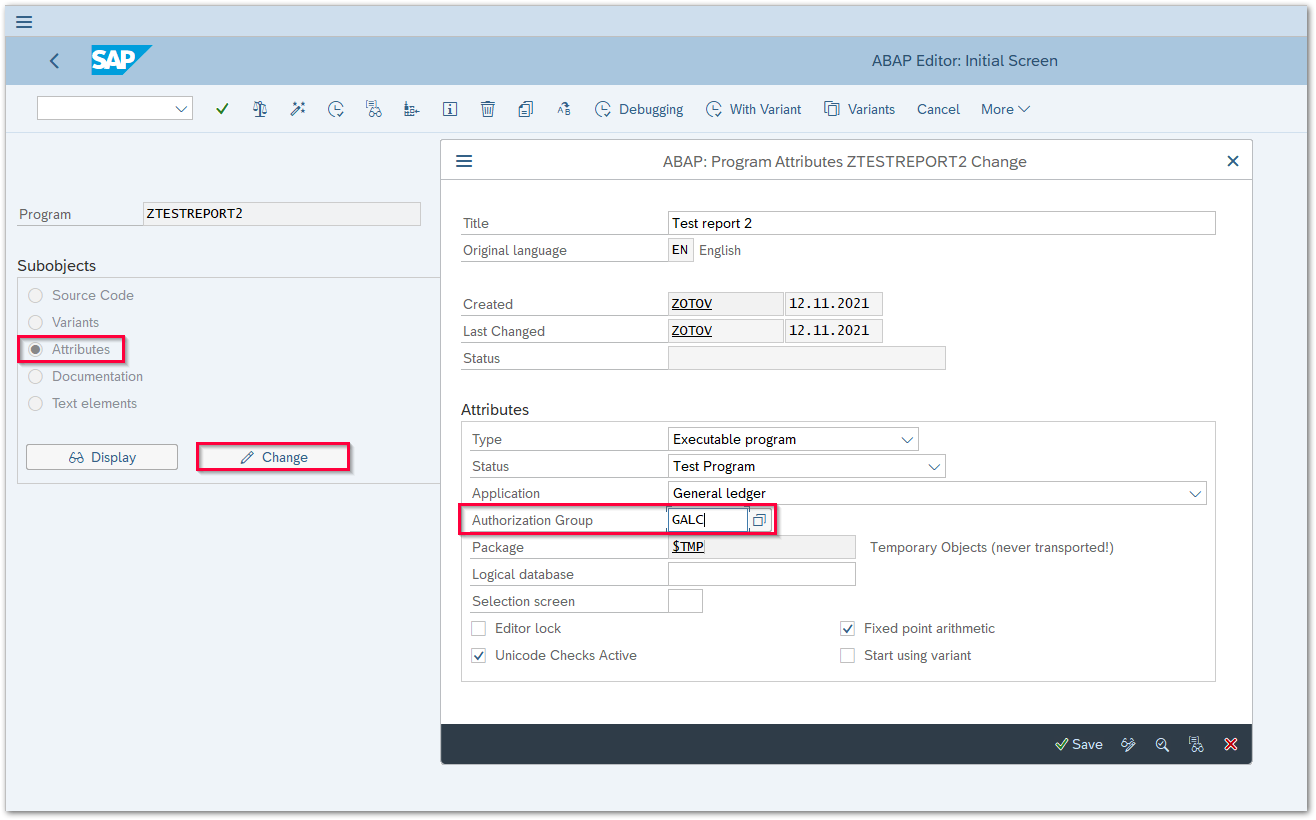Rename the program with the A-B icon
Viewport: 1316px width, 820px height.
point(564,109)
